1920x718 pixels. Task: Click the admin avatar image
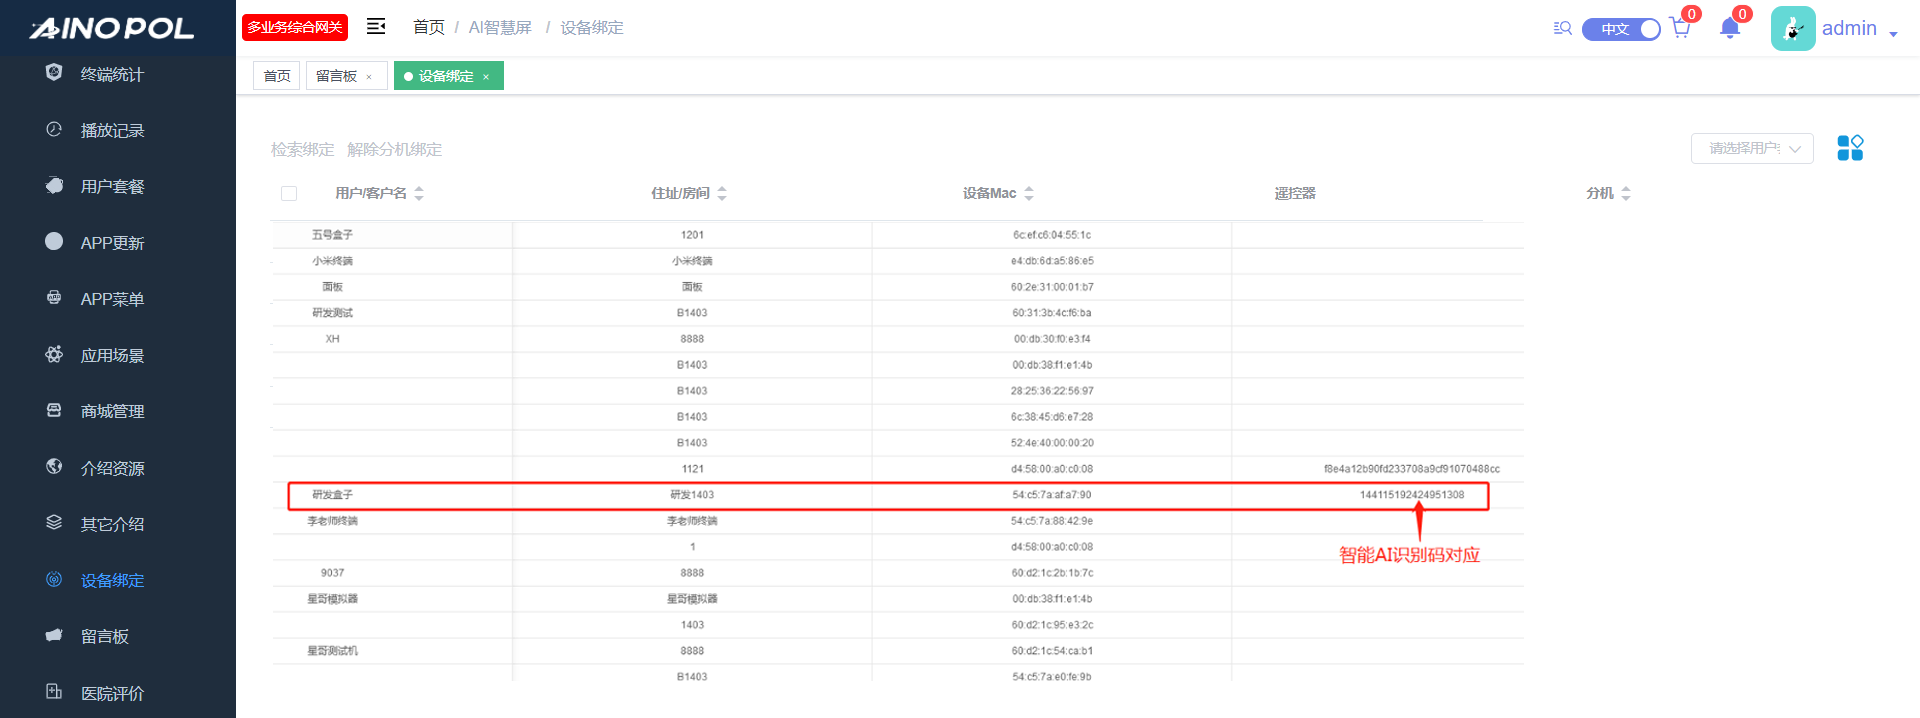pyautogui.click(x=1792, y=29)
